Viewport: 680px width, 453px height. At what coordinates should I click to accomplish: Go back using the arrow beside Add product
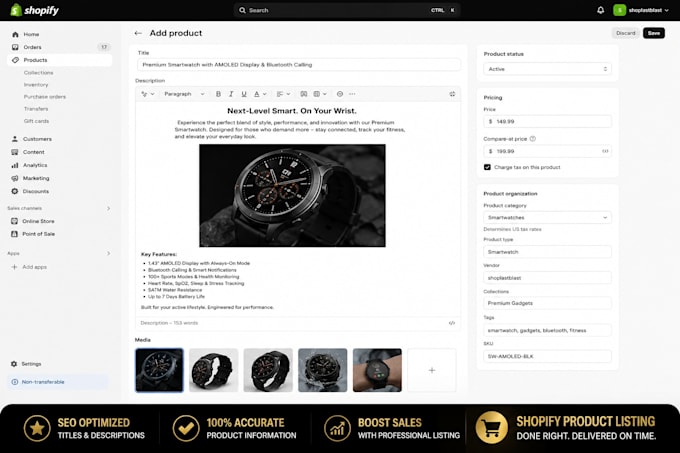click(138, 33)
